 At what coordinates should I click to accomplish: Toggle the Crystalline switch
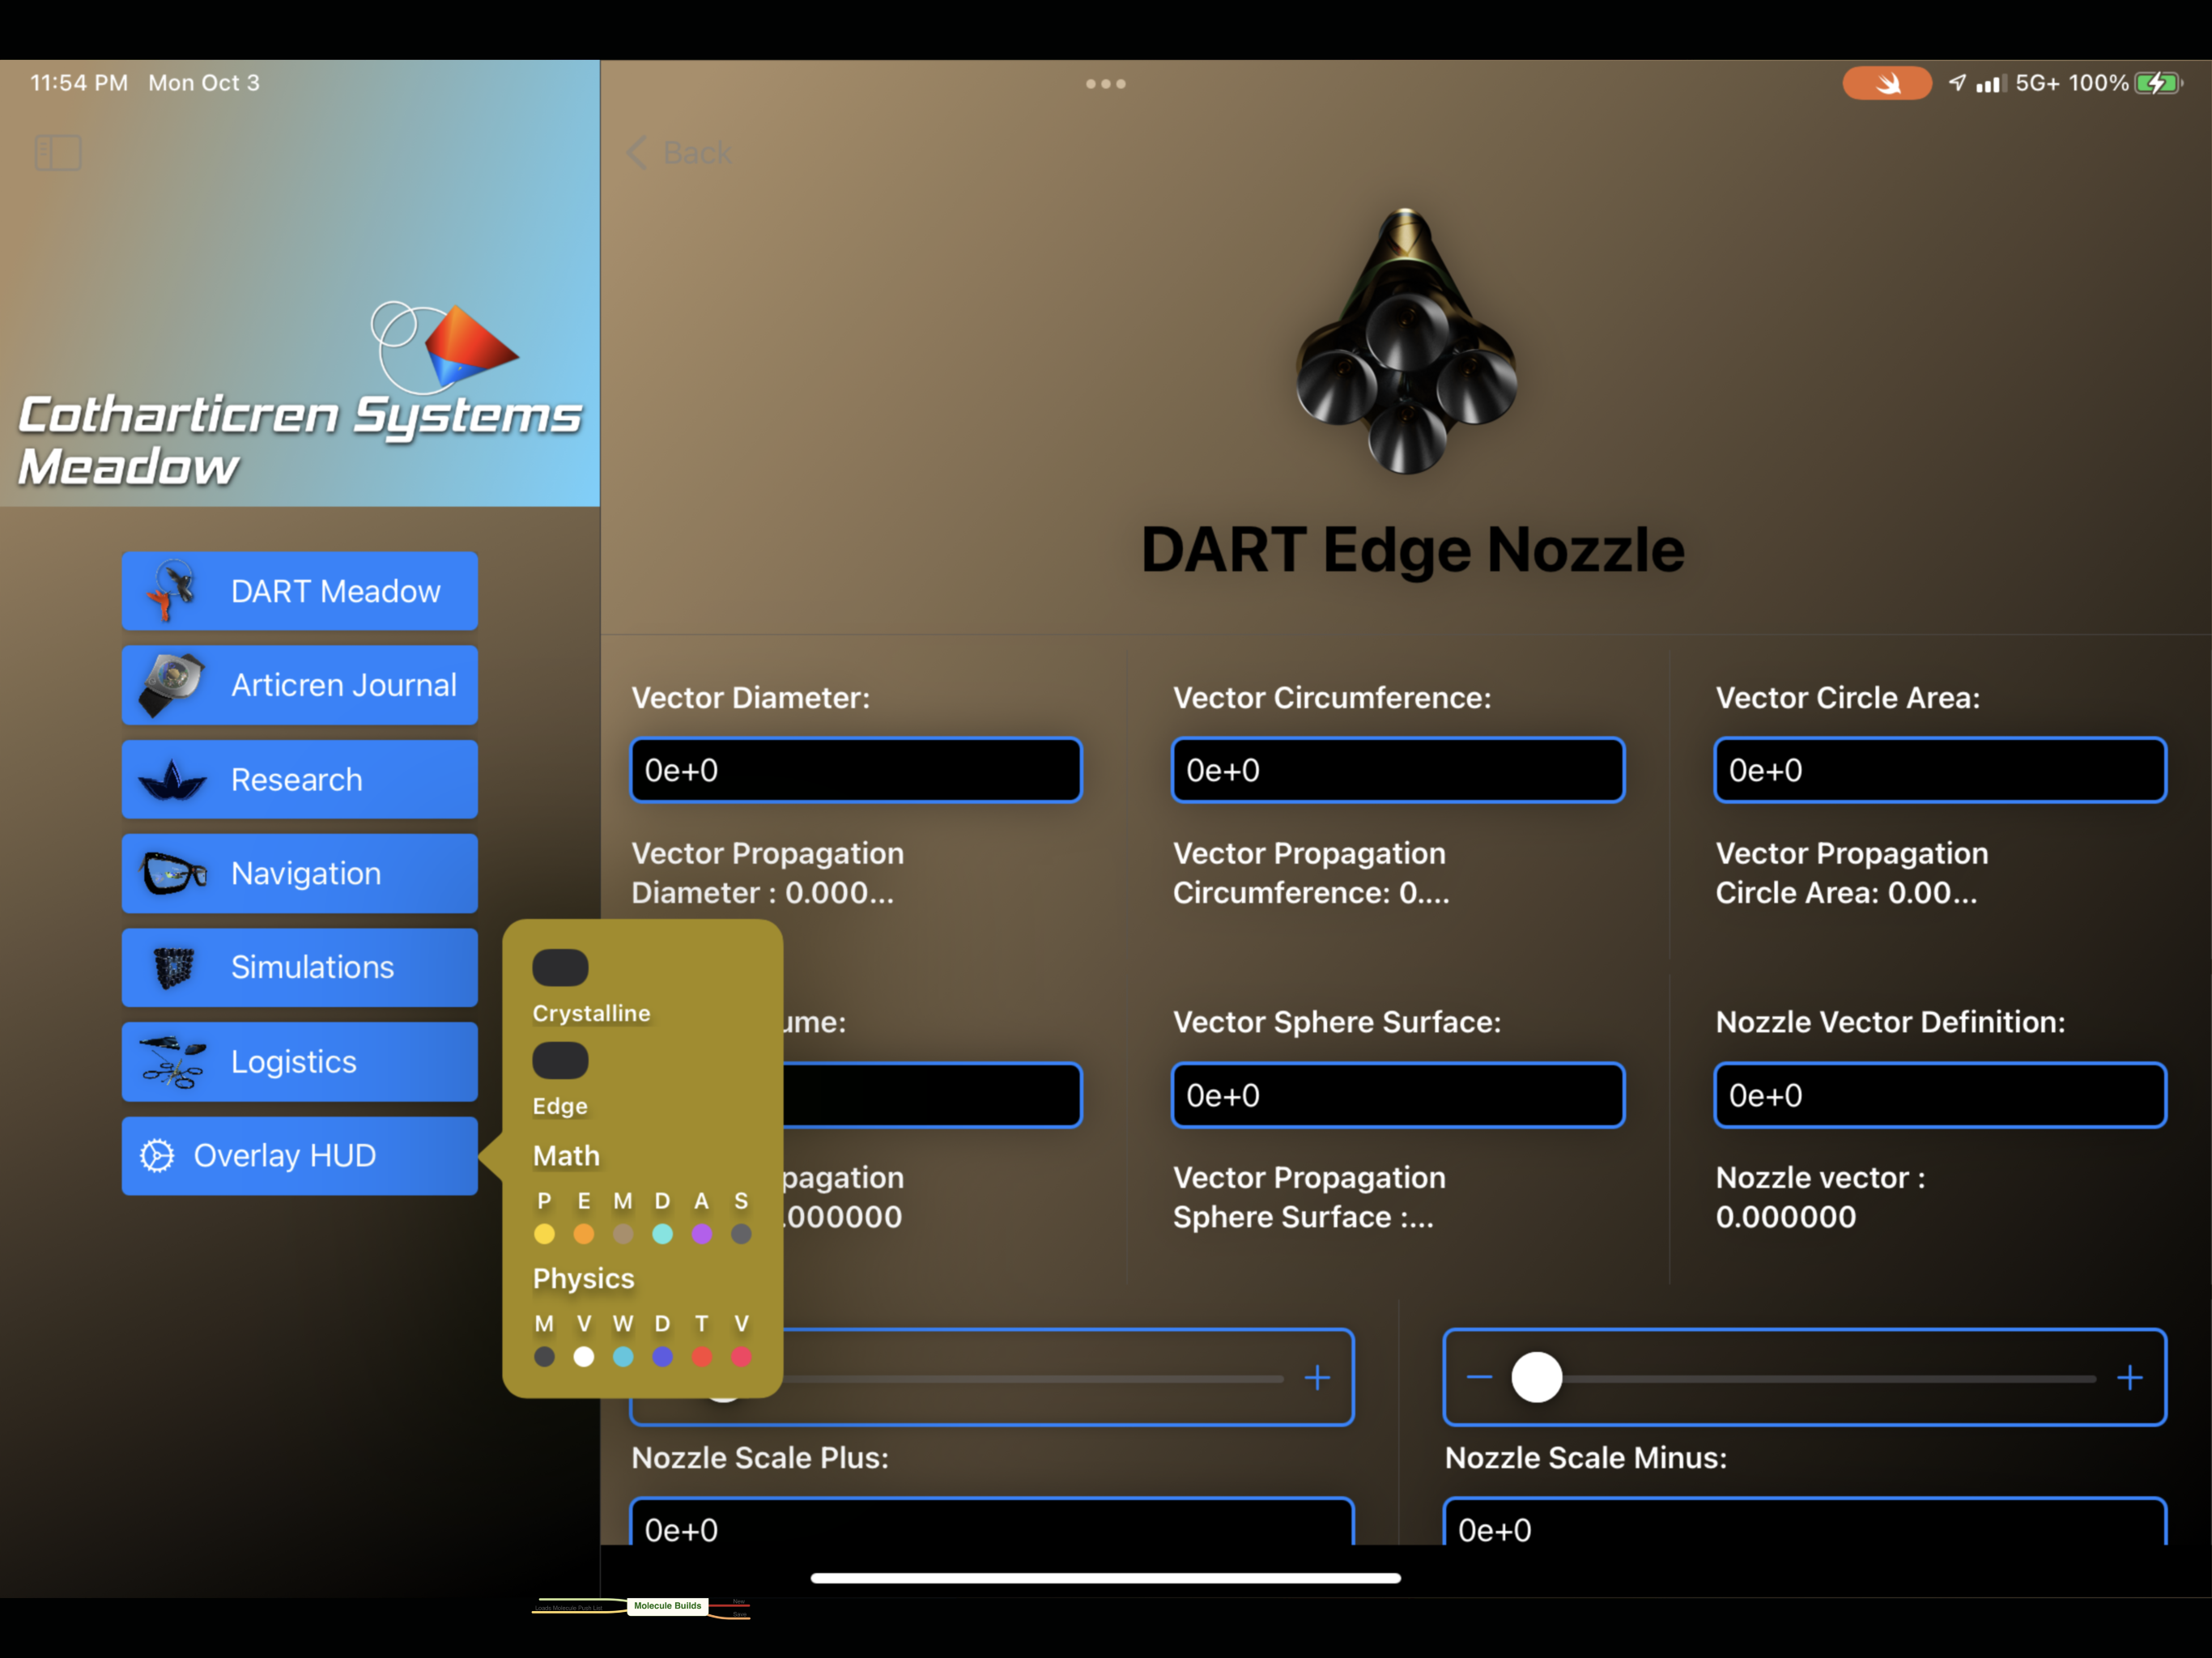(x=560, y=967)
